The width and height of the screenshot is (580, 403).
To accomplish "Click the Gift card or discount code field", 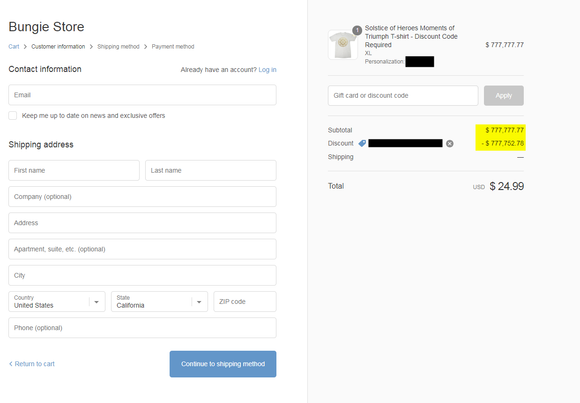I will click(403, 95).
